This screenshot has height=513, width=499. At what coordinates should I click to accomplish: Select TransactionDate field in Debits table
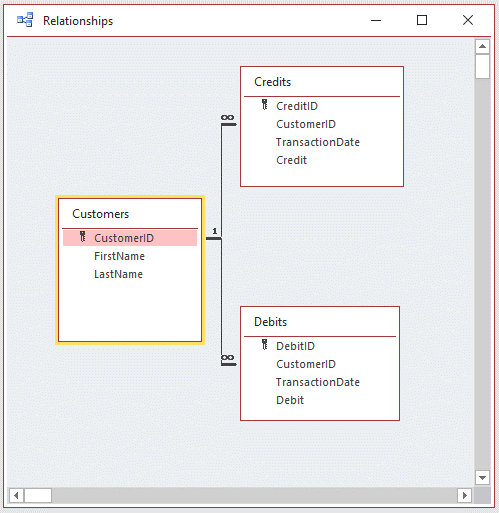coord(318,382)
